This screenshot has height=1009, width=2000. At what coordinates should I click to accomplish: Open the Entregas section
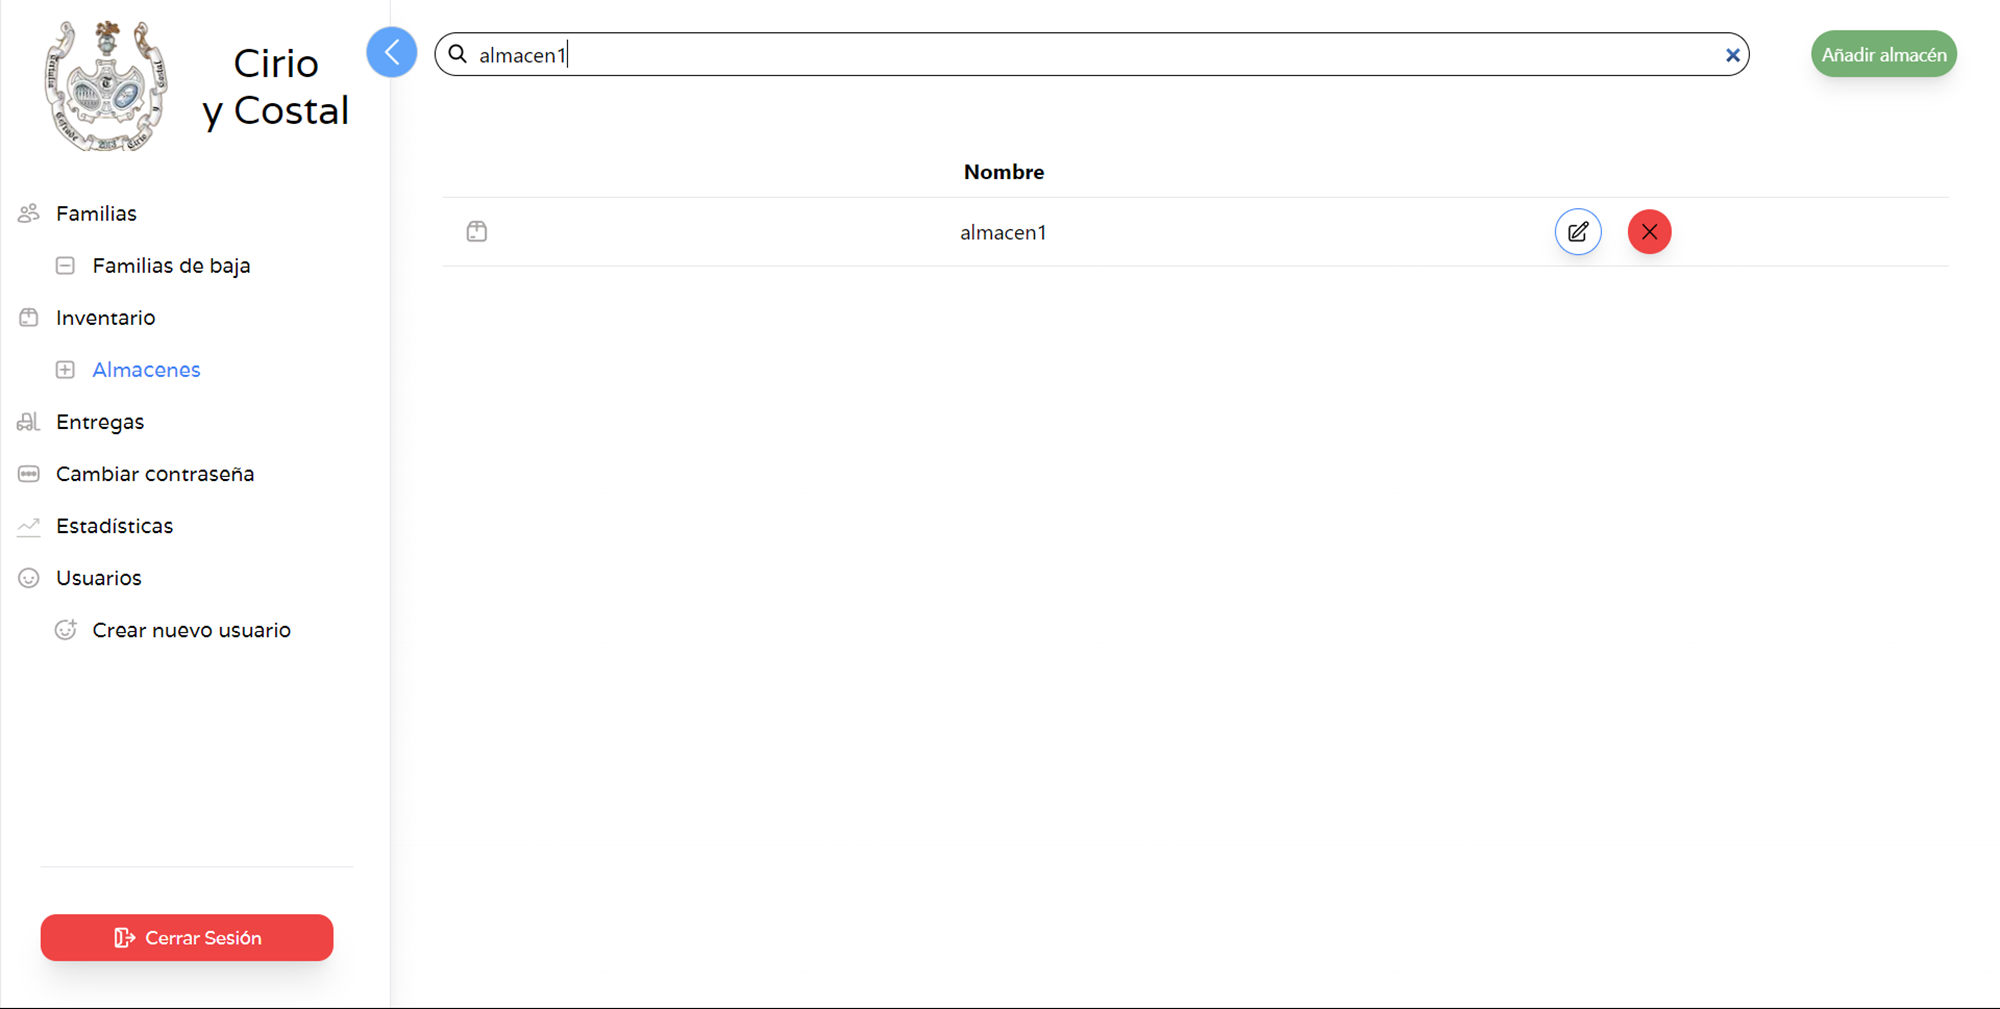point(100,422)
